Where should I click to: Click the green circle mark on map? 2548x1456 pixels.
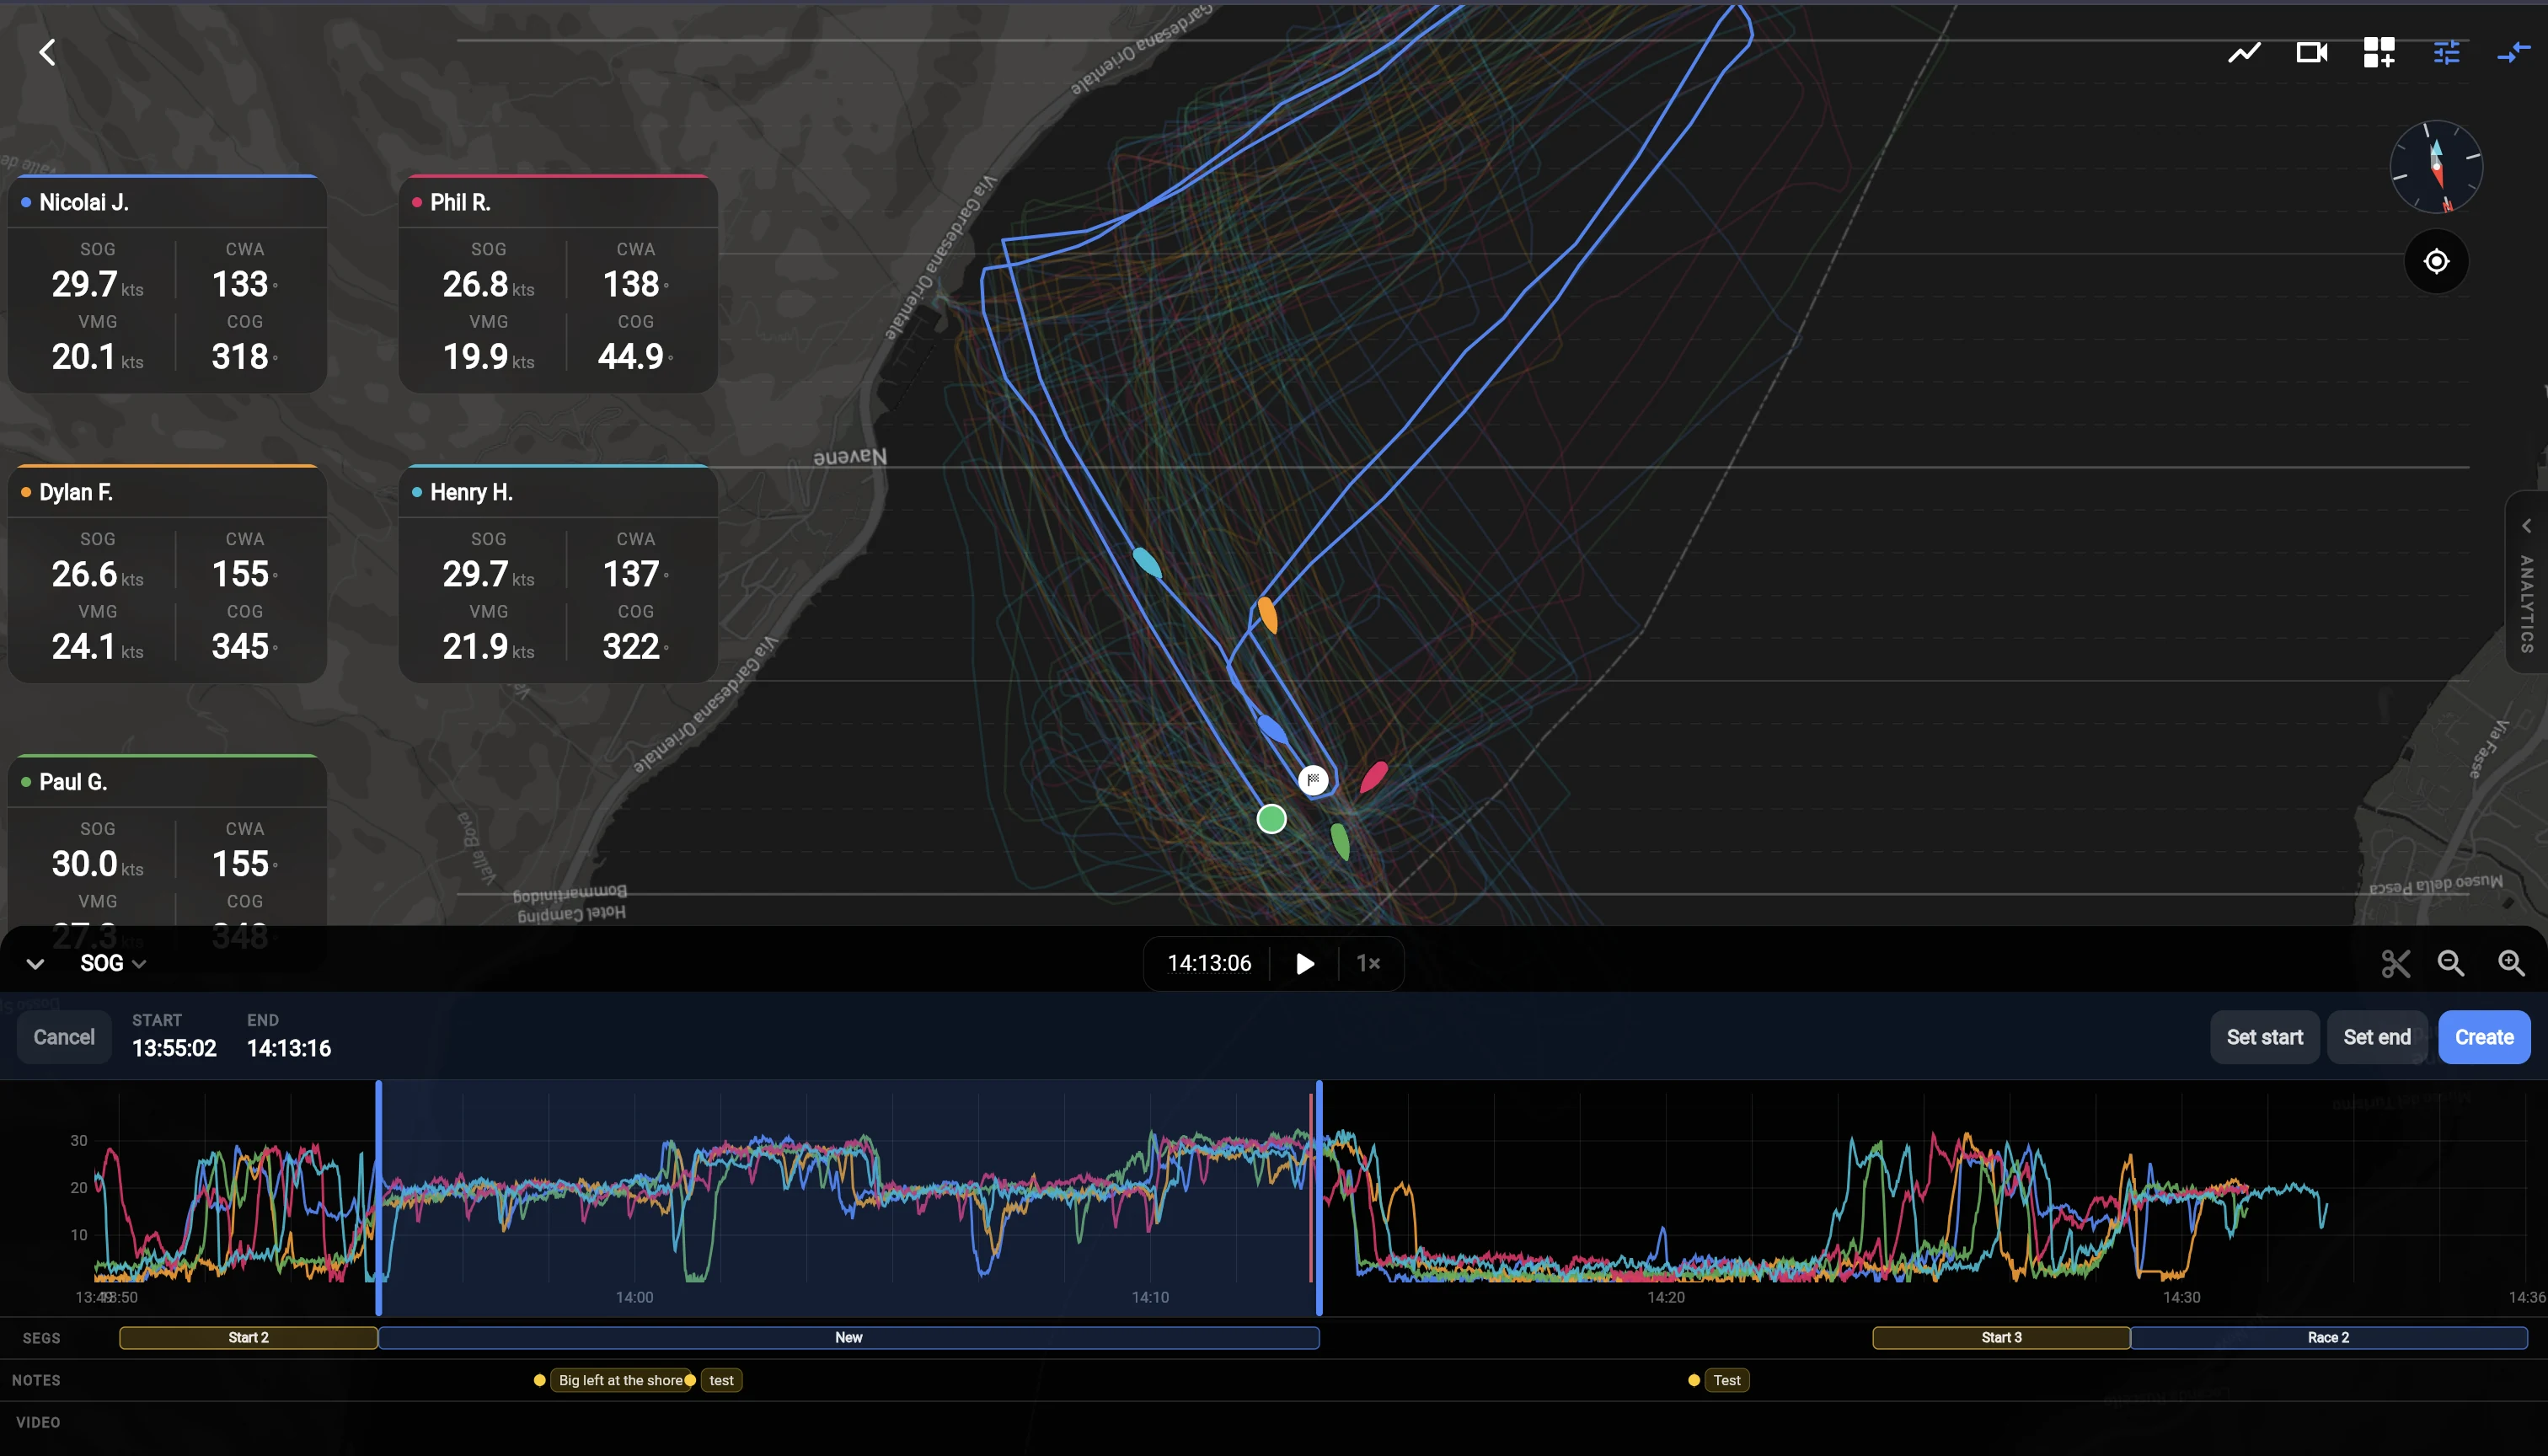point(1271,819)
